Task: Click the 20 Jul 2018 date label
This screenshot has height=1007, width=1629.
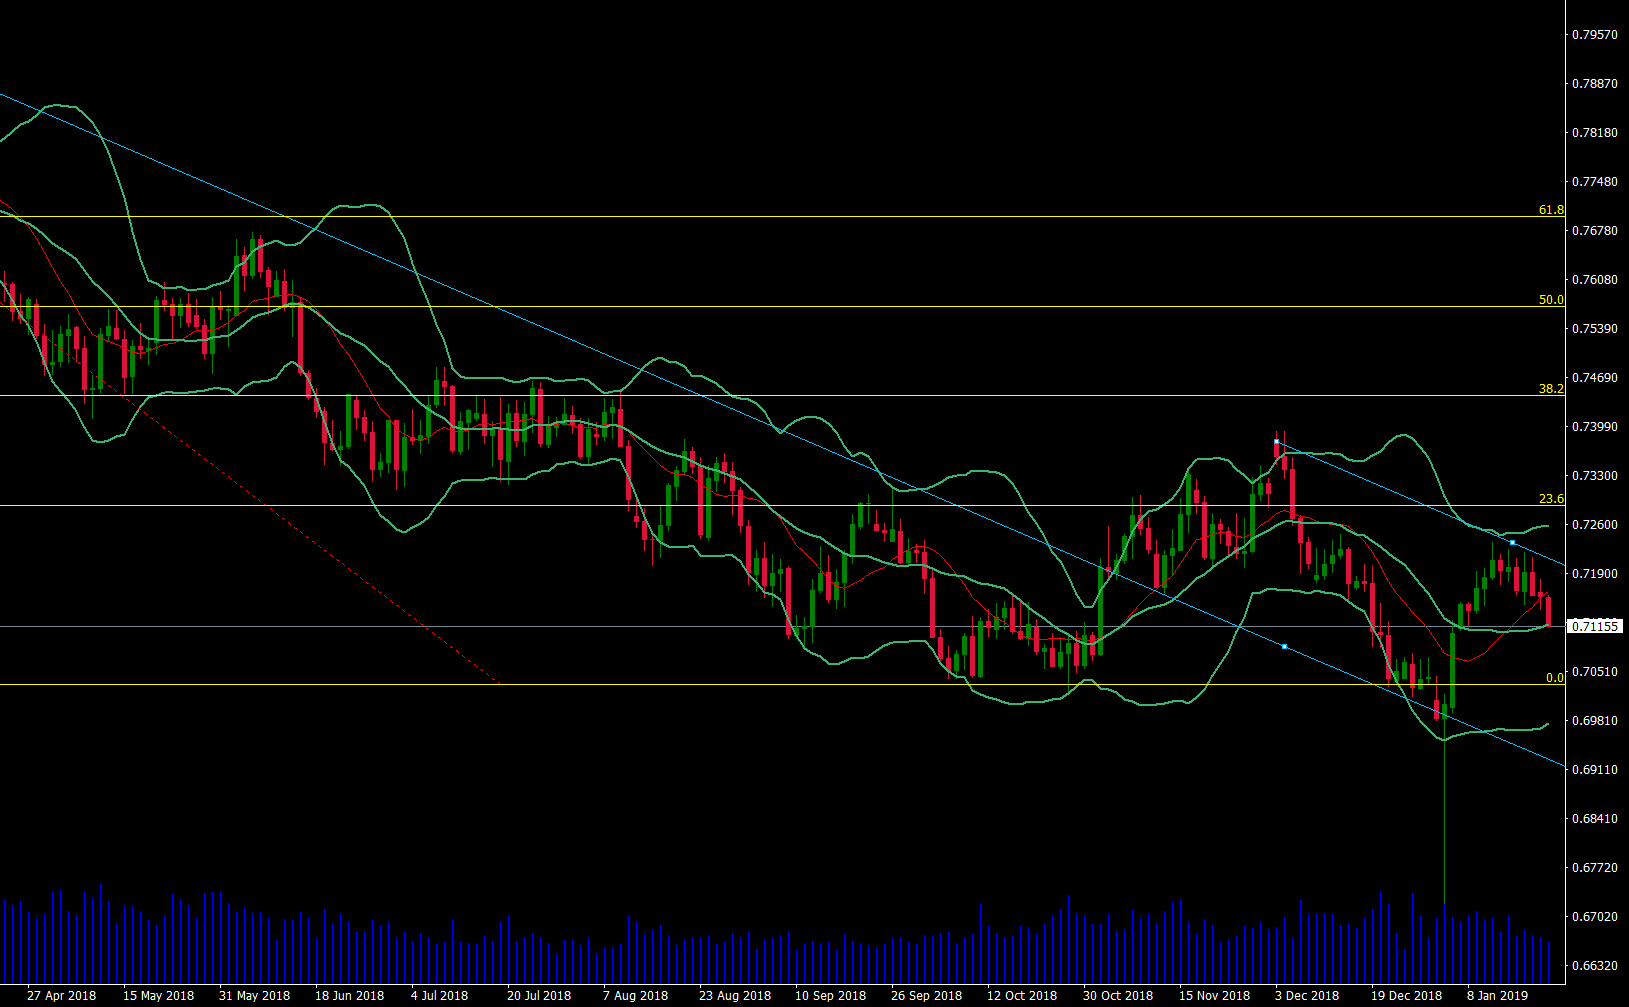Action: pos(539,996)
